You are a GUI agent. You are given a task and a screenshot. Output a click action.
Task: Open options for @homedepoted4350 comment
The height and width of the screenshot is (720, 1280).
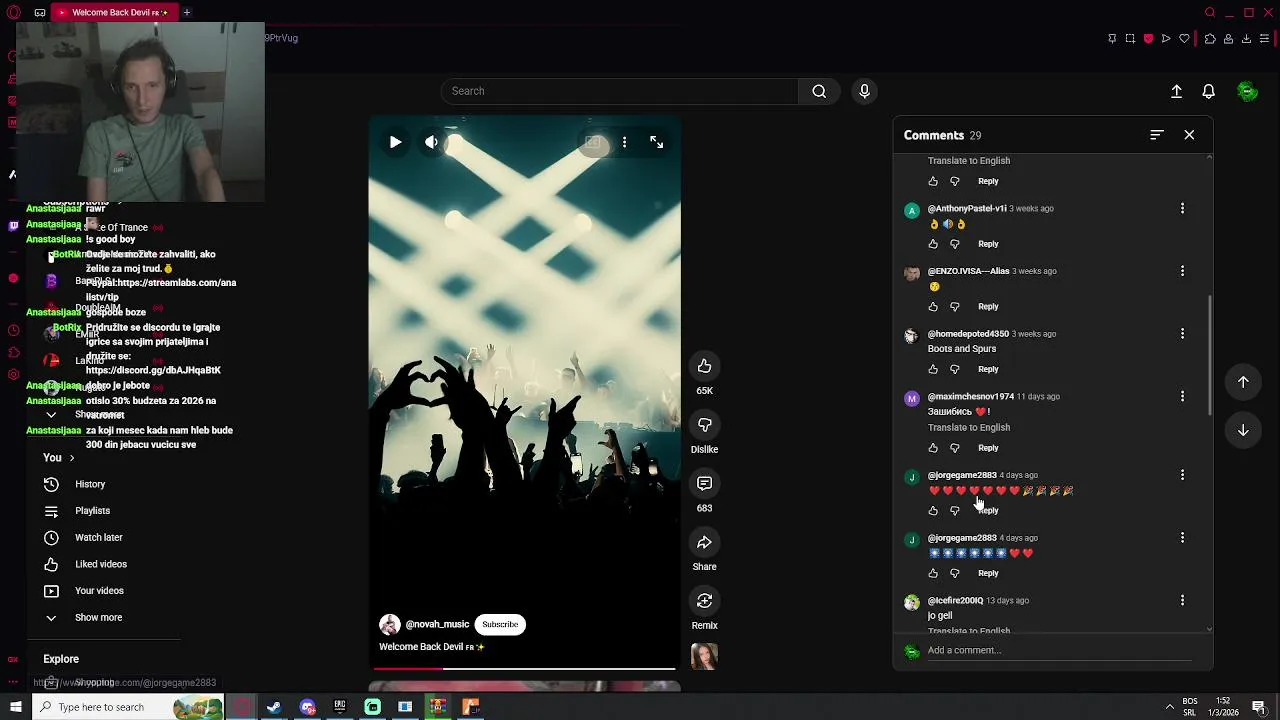[x=1182, y=333]
